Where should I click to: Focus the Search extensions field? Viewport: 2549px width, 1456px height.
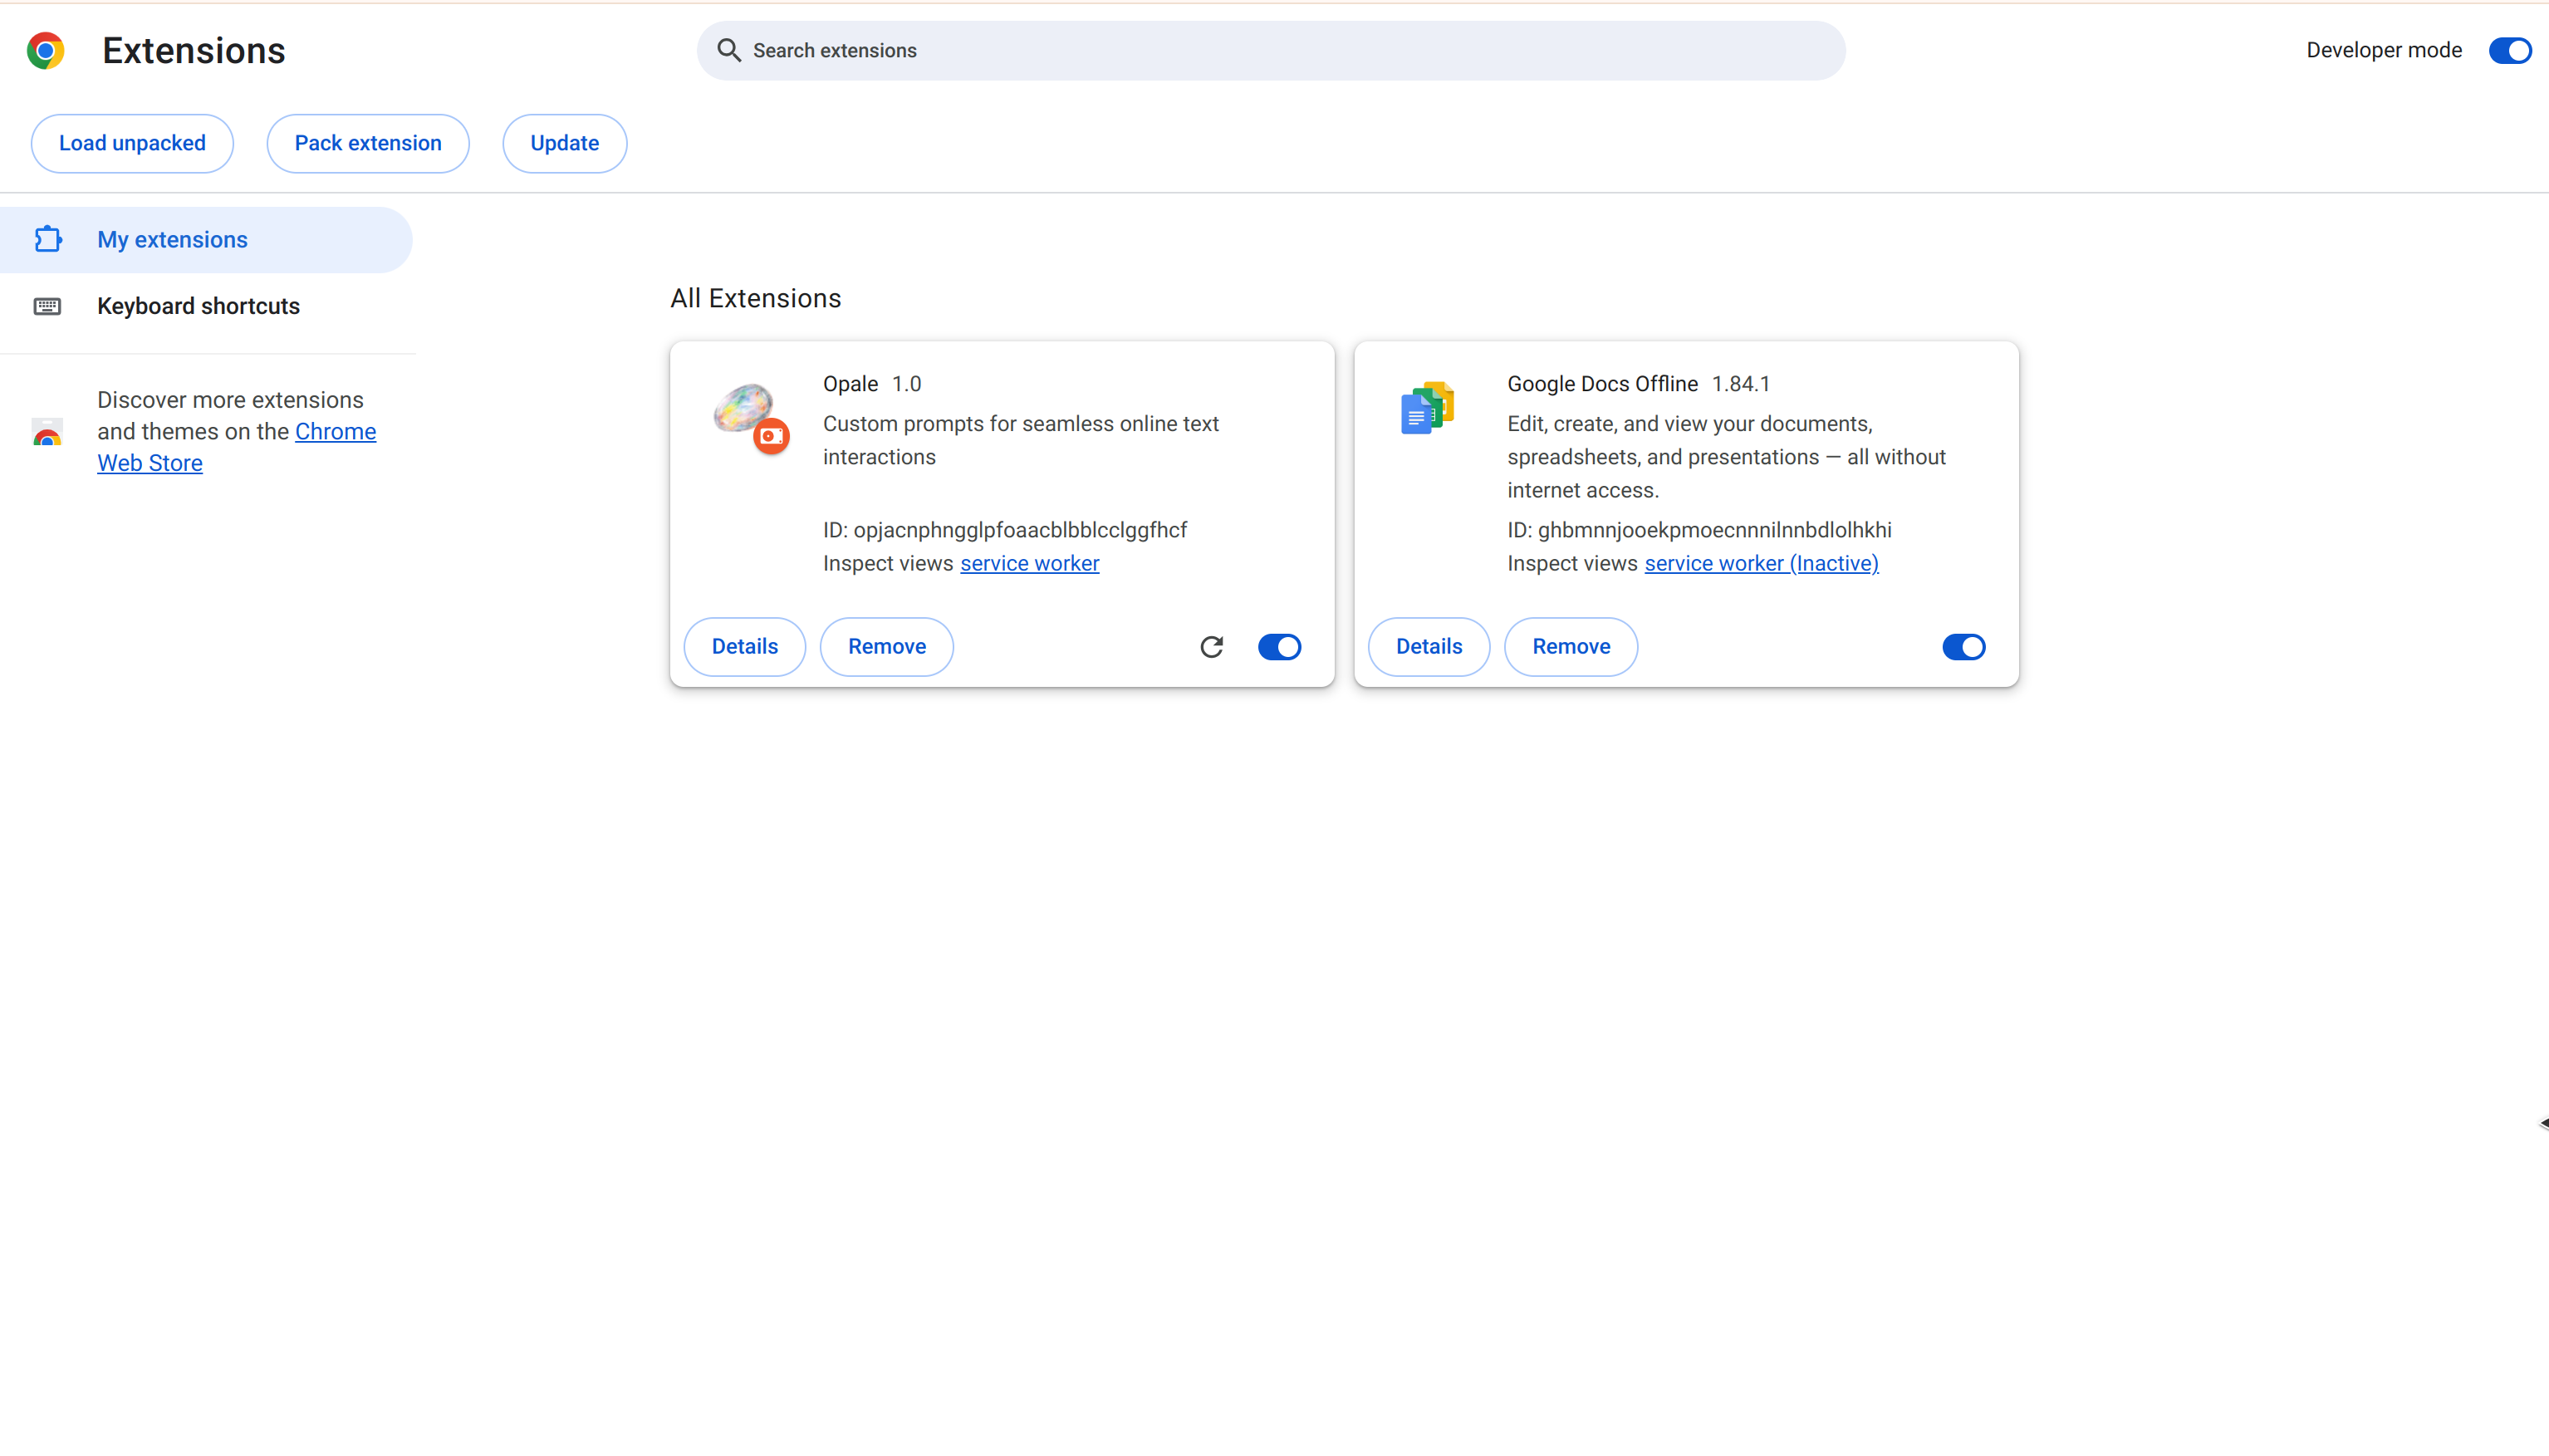(1270, 50)
